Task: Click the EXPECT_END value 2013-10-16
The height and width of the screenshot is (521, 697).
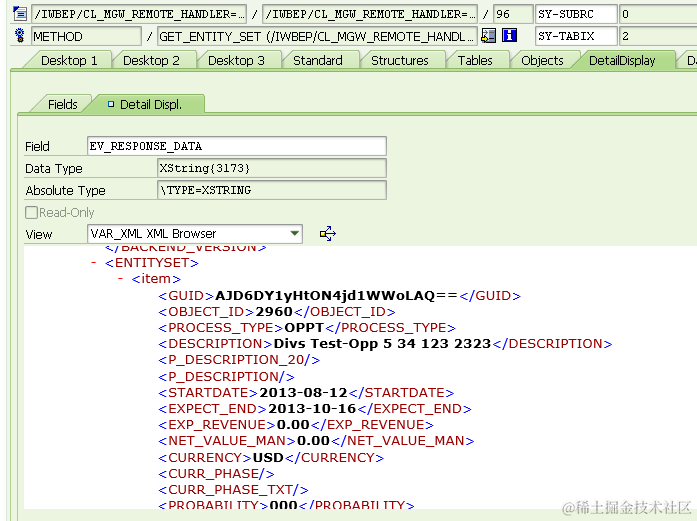Action: point(312,409)
